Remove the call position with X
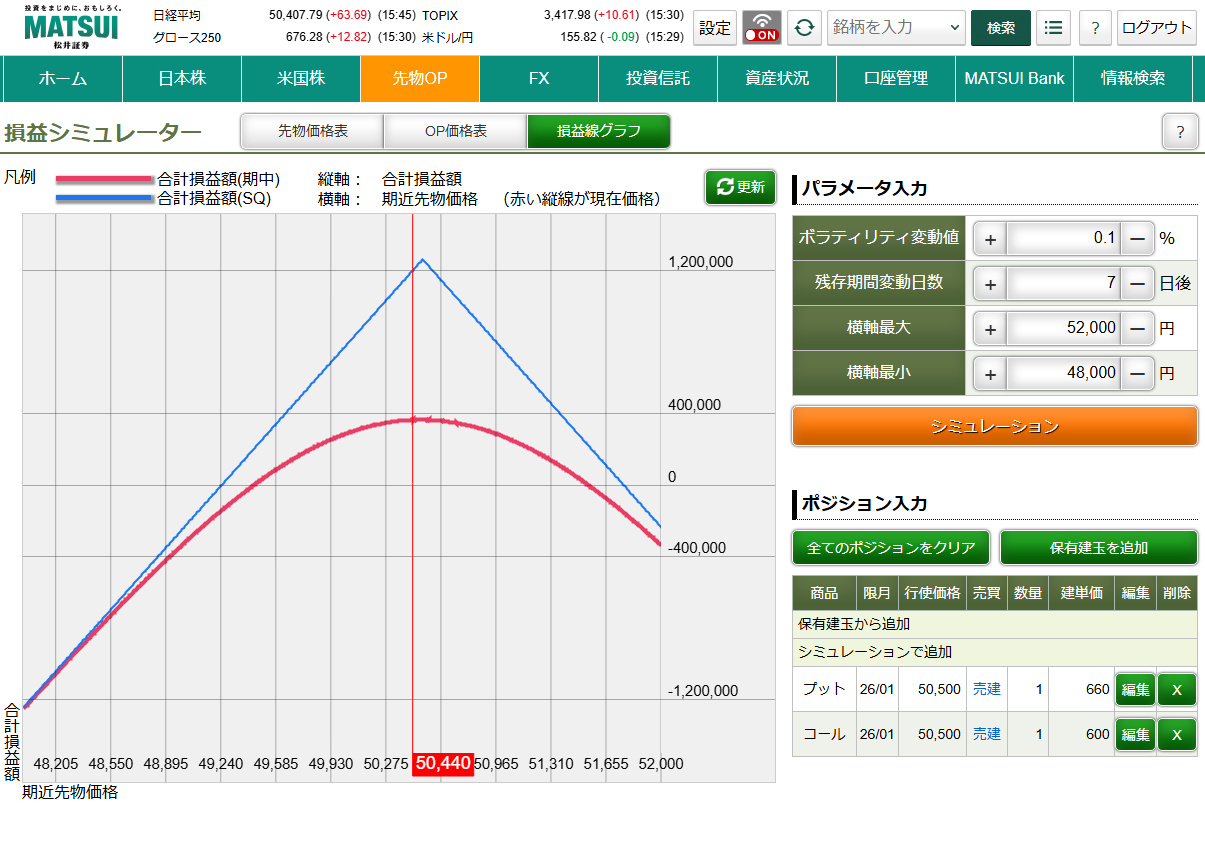 click(x=1176, y=734)
